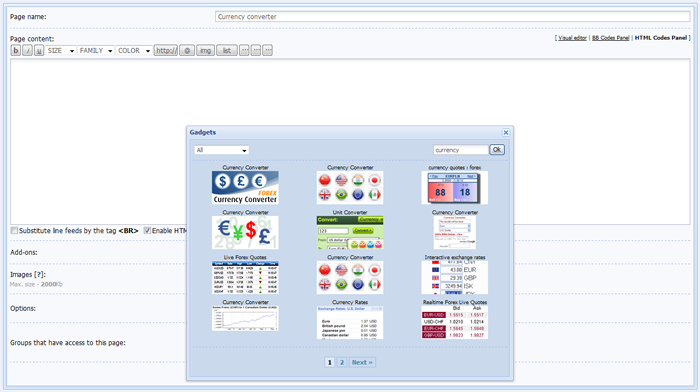The image size is (700, 392).
Task: Click the underline formatting button
Action: pyautogui.click(x=39, y=50)
